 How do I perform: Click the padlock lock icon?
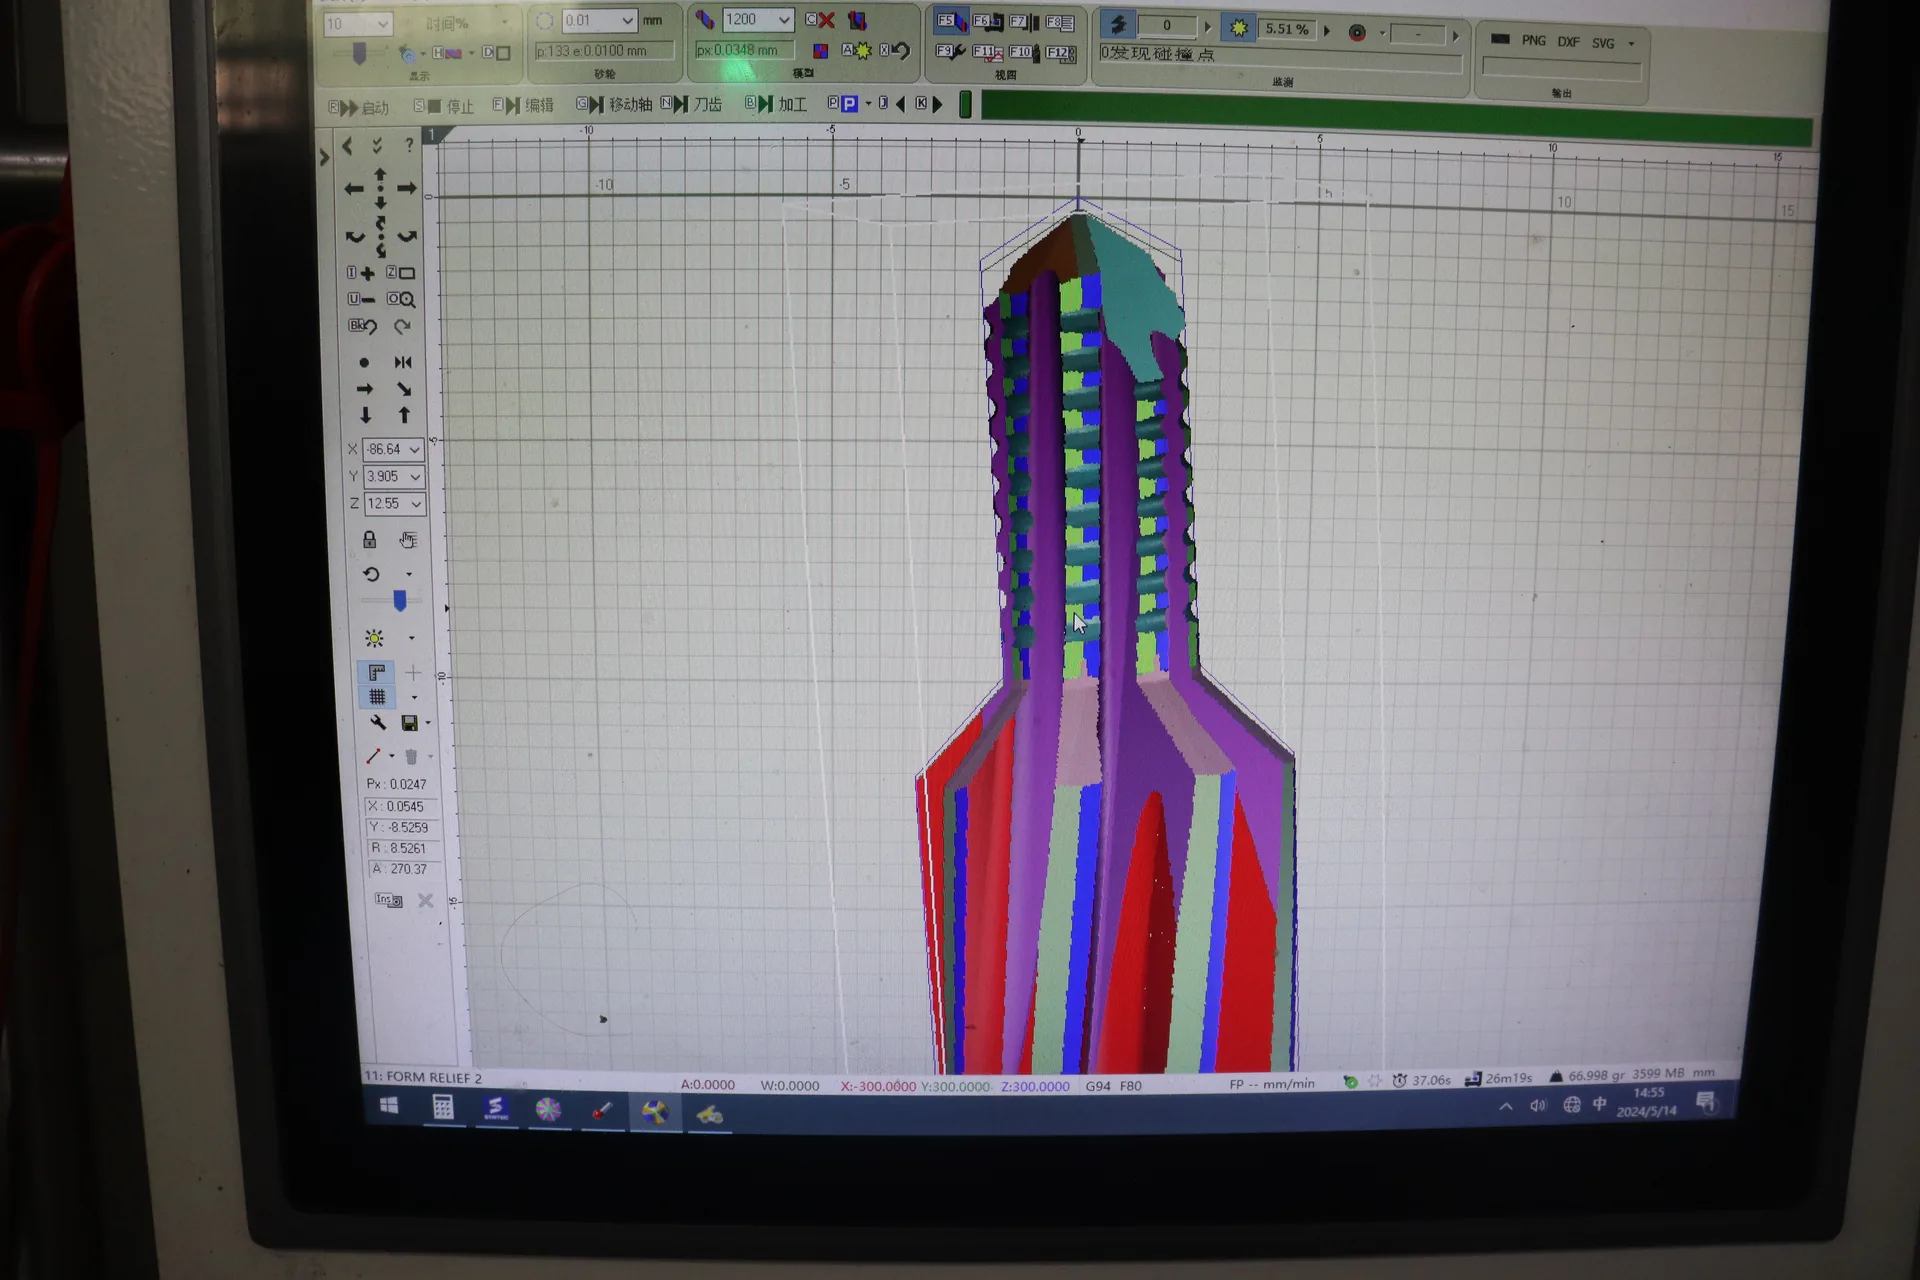(x=369, y=540)
